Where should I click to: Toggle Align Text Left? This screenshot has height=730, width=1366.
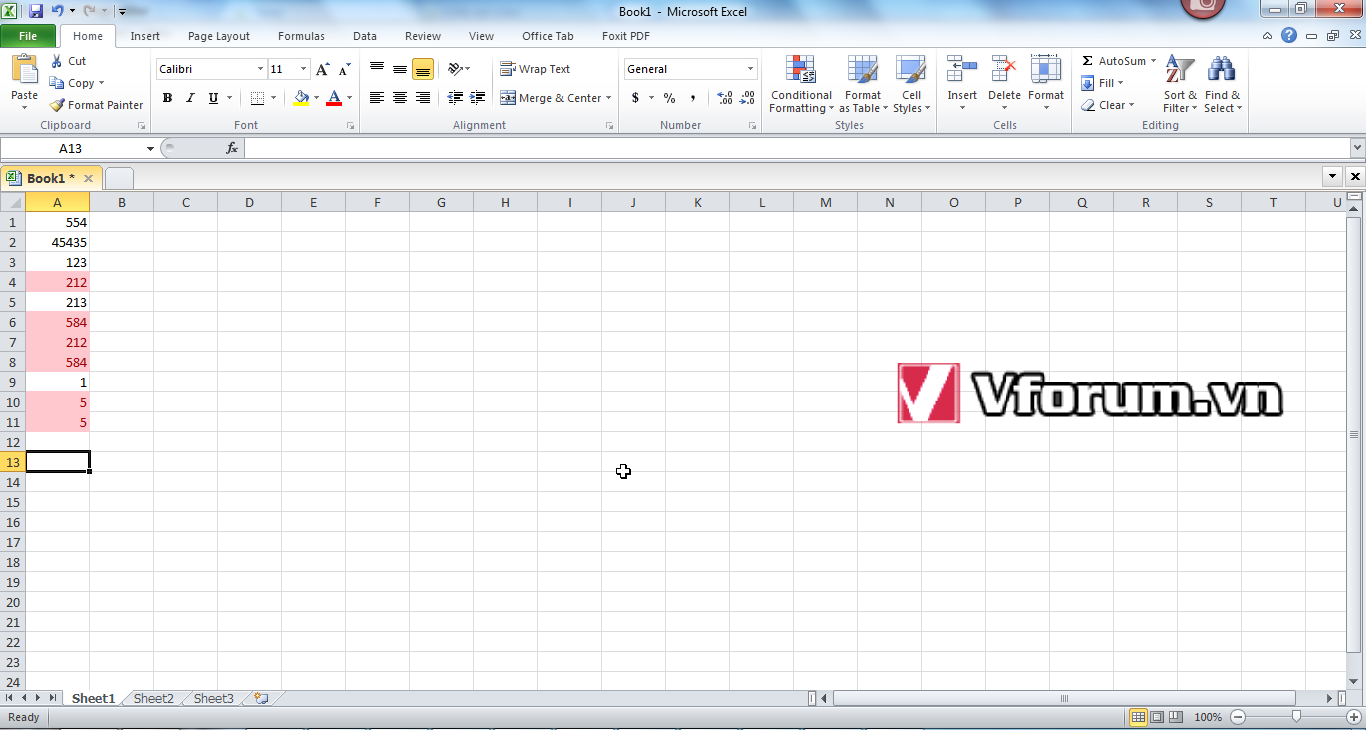377,98
